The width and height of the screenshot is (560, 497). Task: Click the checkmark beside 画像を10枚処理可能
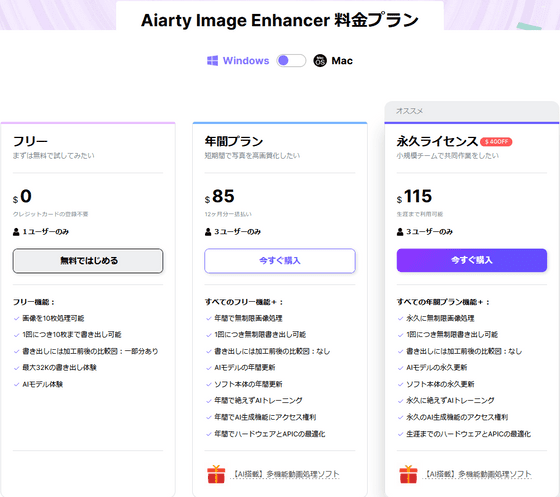coord(16,318)
